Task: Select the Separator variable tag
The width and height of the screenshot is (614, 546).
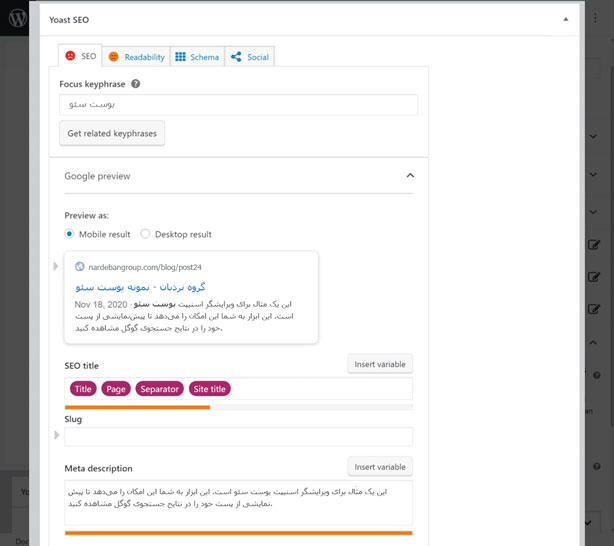Action: coord(159,389)
